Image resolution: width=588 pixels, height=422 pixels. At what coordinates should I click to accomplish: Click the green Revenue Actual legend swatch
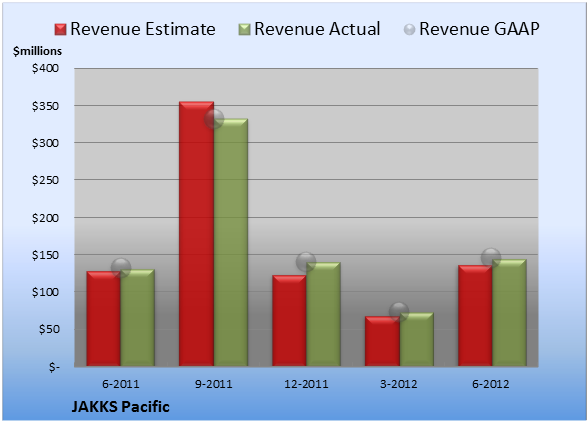coord(244,29)
